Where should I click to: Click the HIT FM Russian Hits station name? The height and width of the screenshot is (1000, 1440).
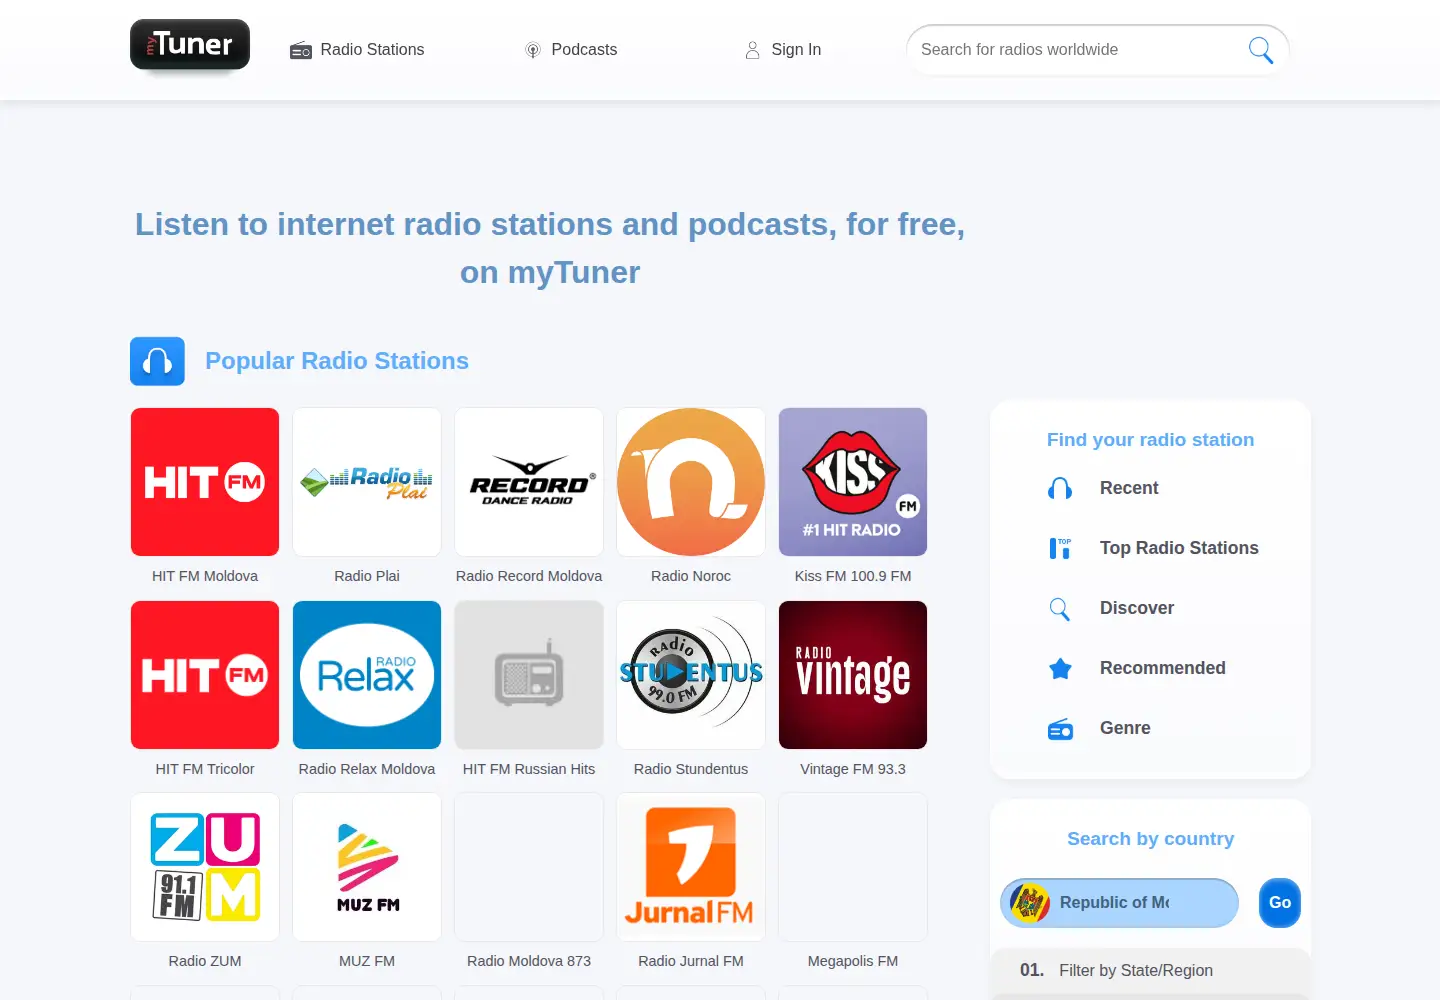click(x=529, y=769)
